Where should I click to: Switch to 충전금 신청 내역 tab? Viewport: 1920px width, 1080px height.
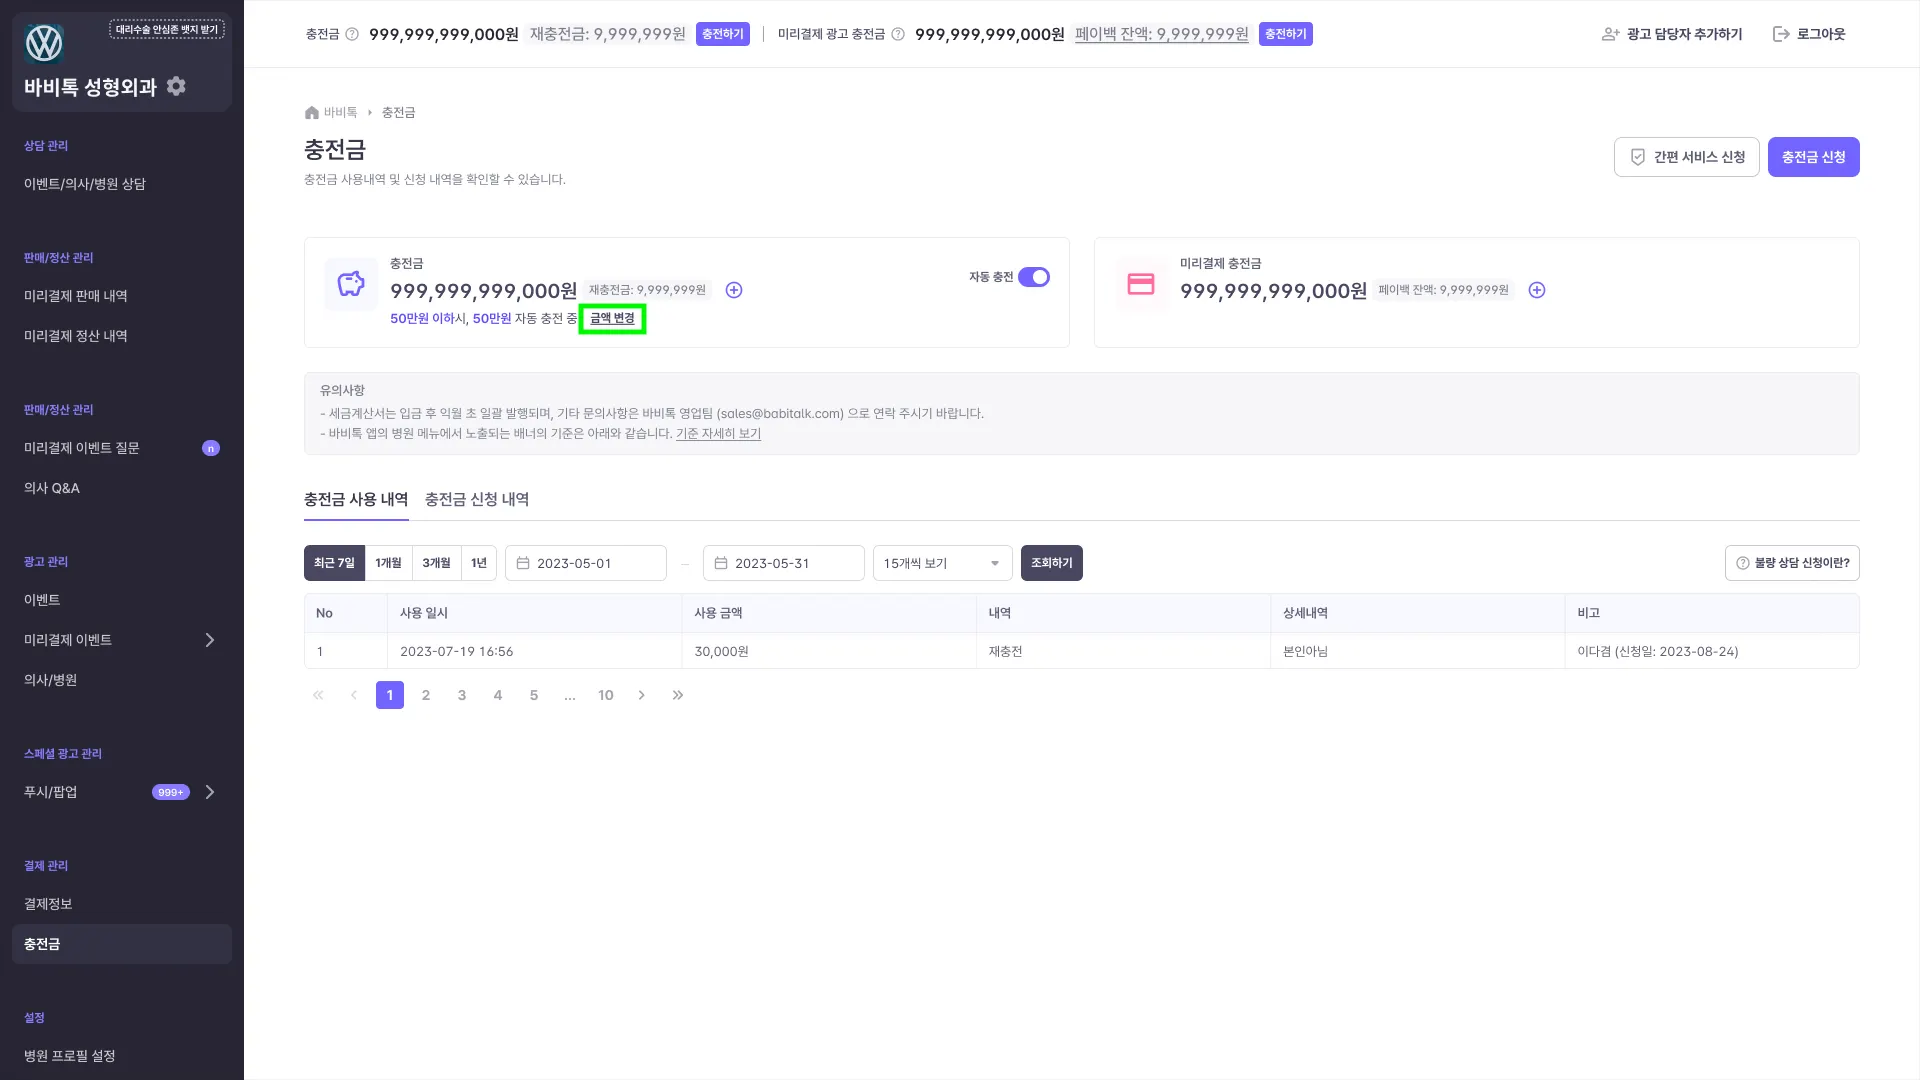click(477, 499)
